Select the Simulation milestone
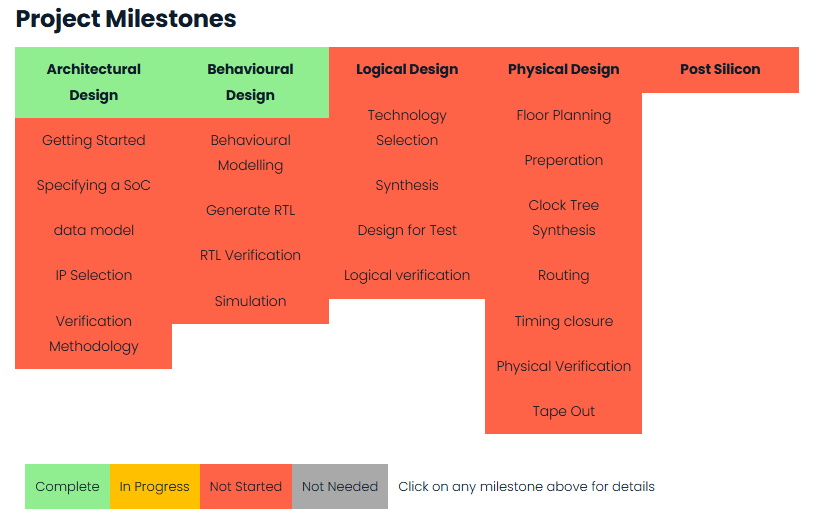The width and height of the screenshot is (814, 516). point(250,301)
